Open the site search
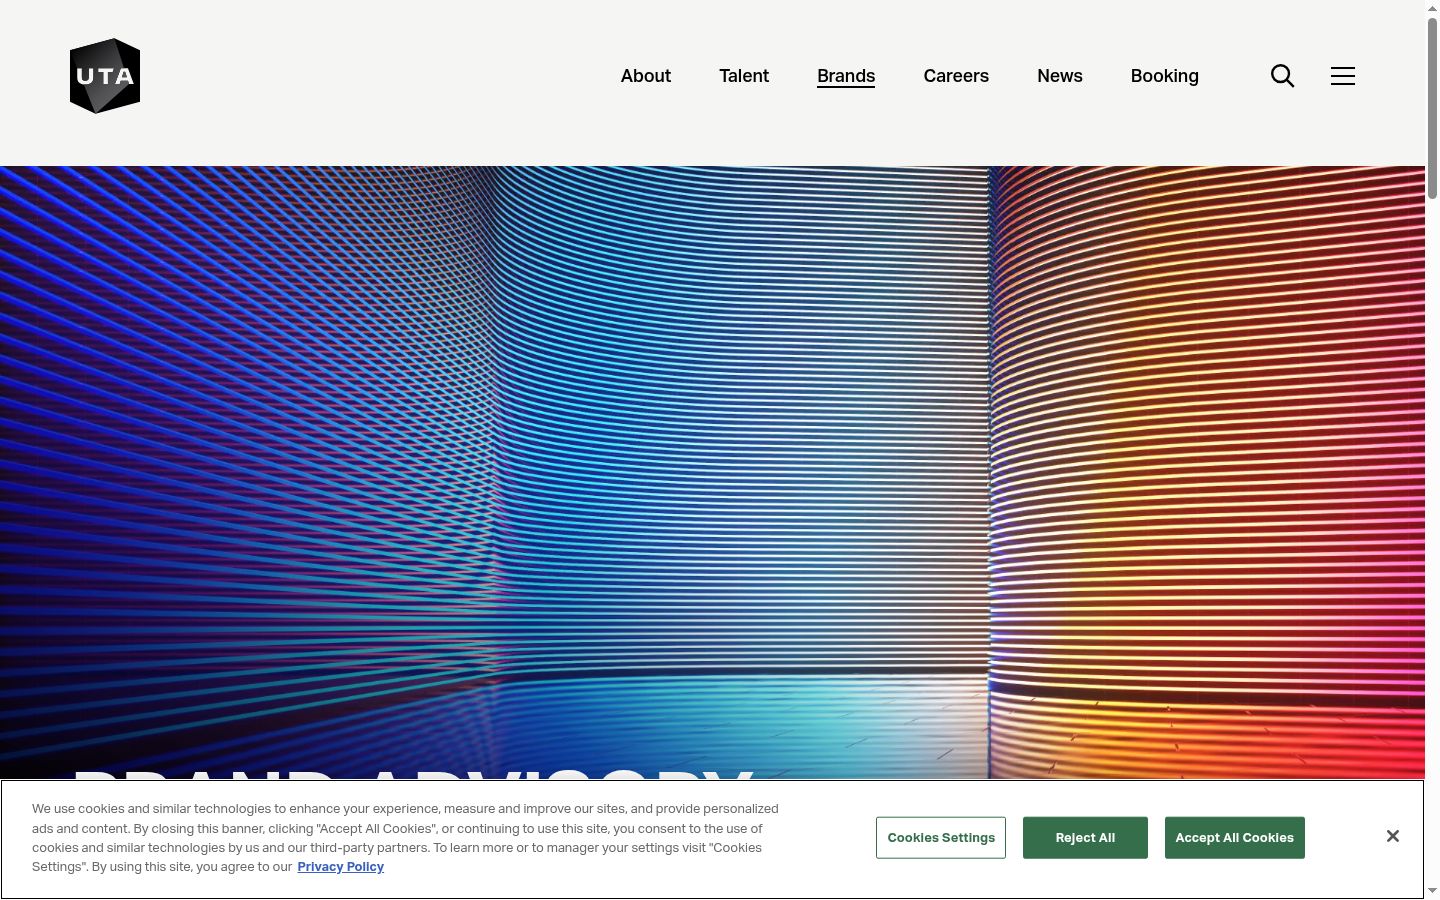 click(1283, 76)
